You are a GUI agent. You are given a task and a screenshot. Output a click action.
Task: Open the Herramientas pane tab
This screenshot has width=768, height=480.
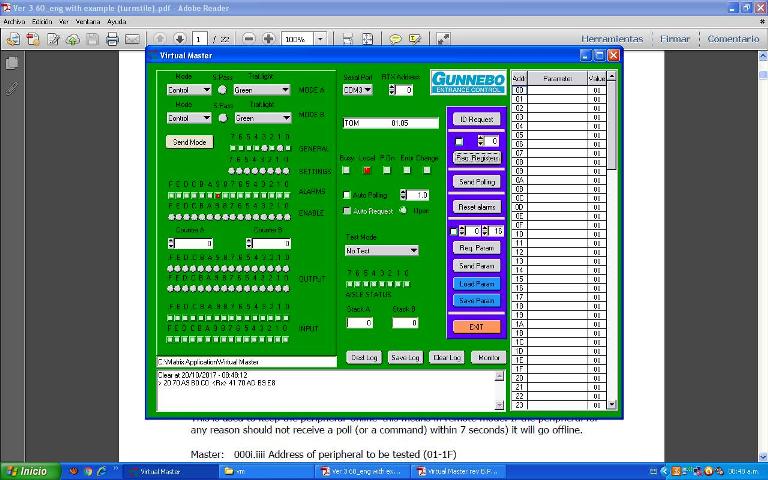point(612,39)
